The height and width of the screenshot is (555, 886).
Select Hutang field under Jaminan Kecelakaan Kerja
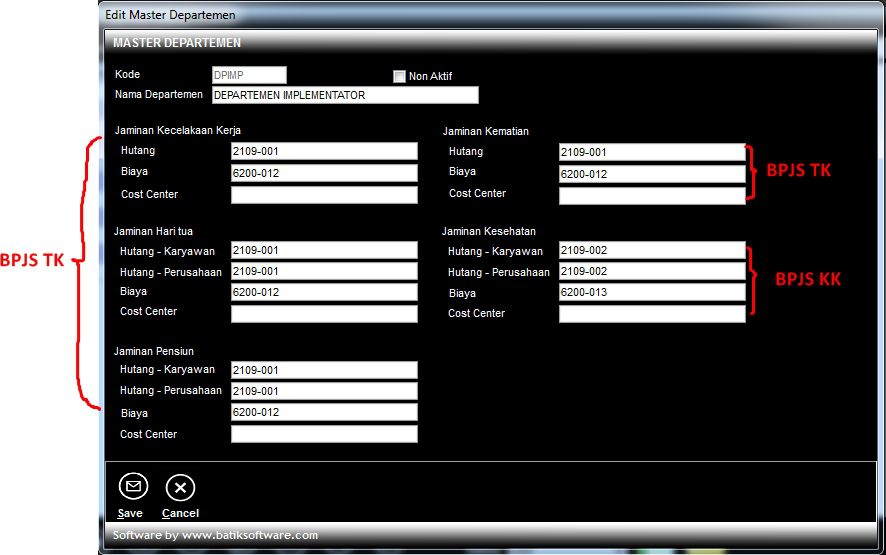(324, 151)
